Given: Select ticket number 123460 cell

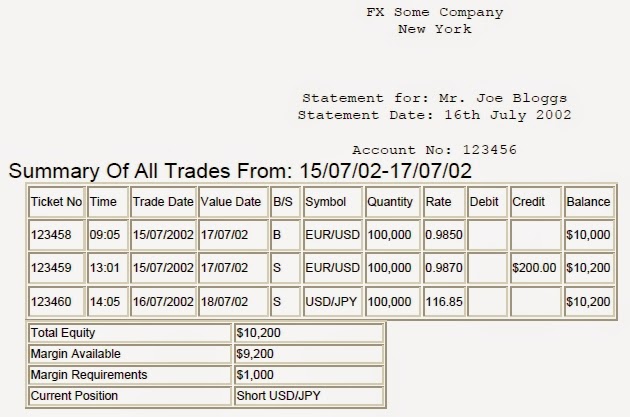Looking at the screenshot, I should coord(57,302).
